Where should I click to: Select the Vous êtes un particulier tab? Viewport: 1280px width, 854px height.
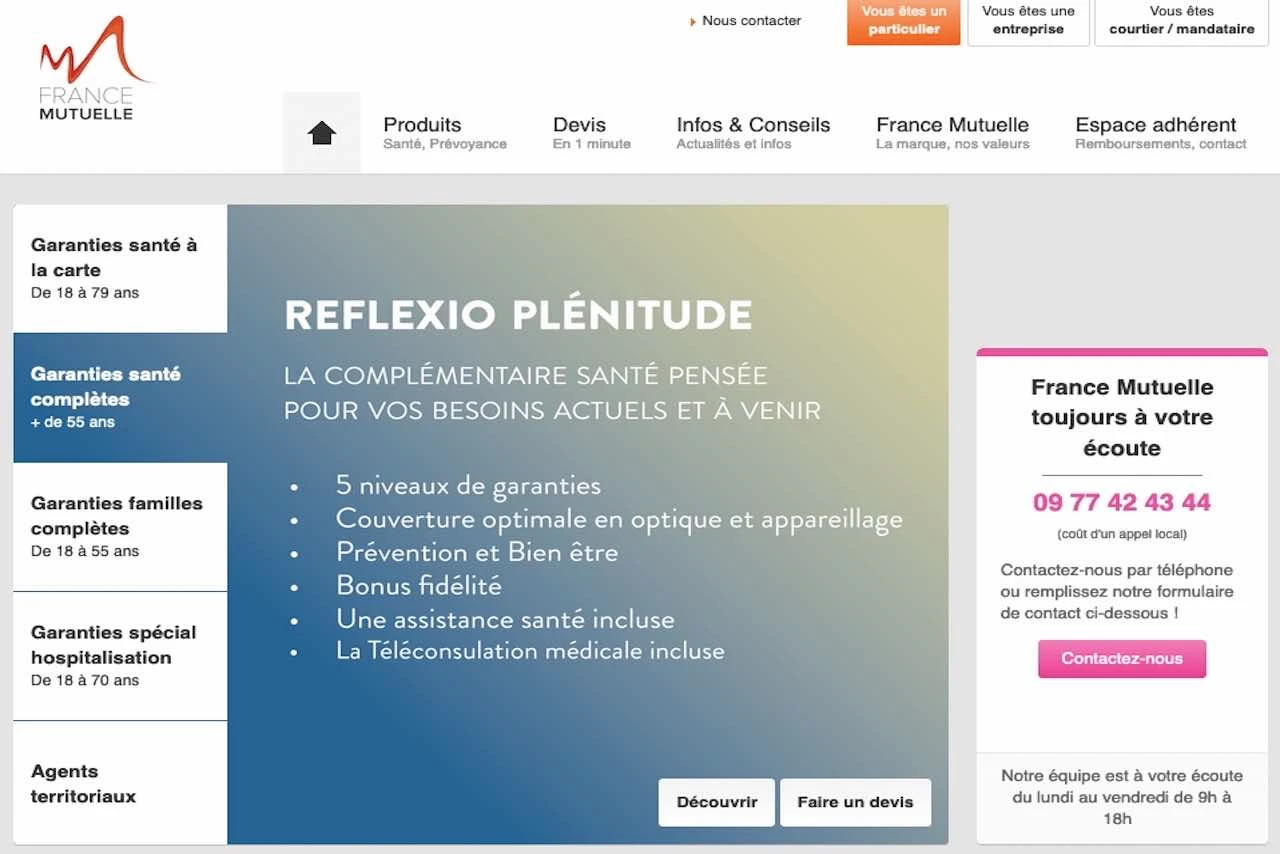point(904,21)
